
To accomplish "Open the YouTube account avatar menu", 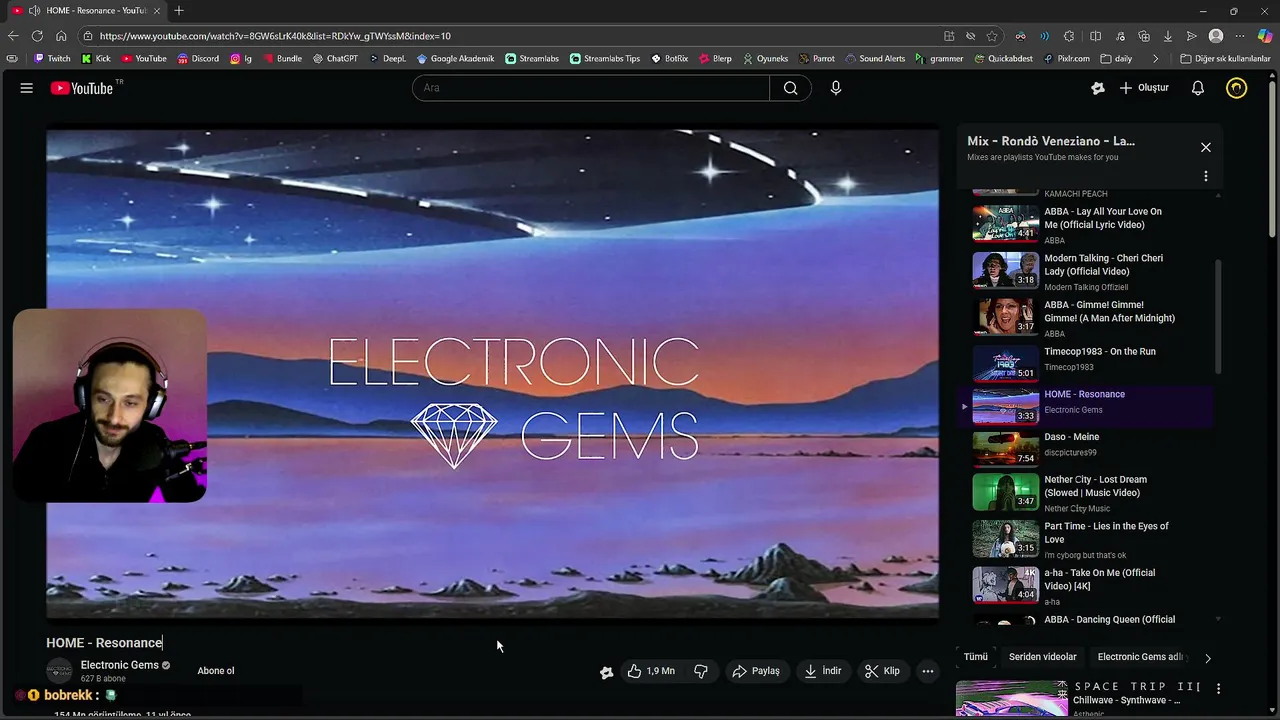I will pyautogui.click(x=1237, y=88).
